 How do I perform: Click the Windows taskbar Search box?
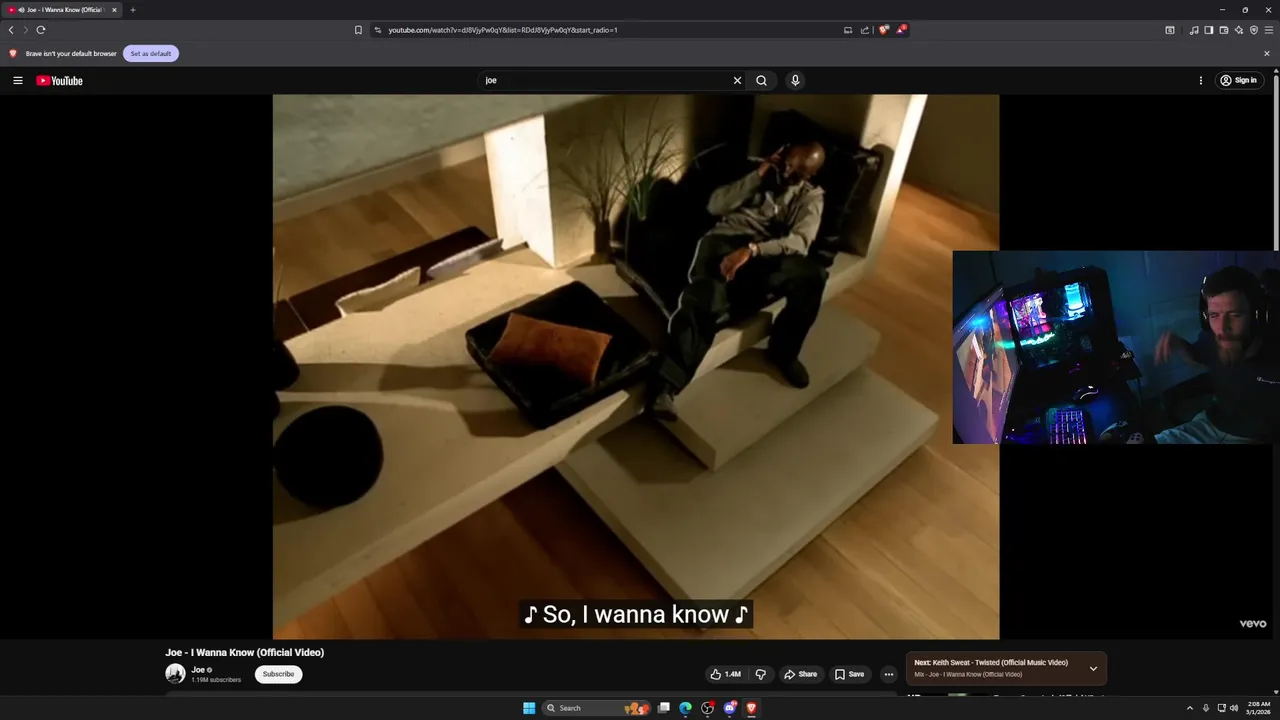pos(596,708)
